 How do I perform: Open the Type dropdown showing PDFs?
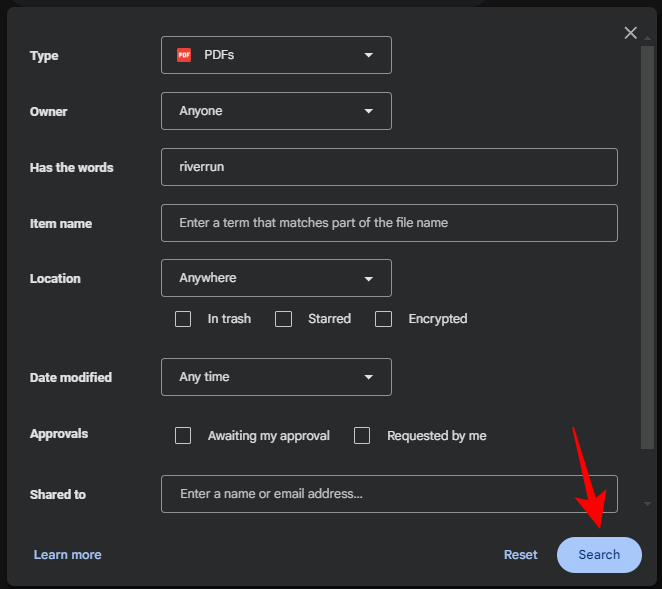point(276,55)
